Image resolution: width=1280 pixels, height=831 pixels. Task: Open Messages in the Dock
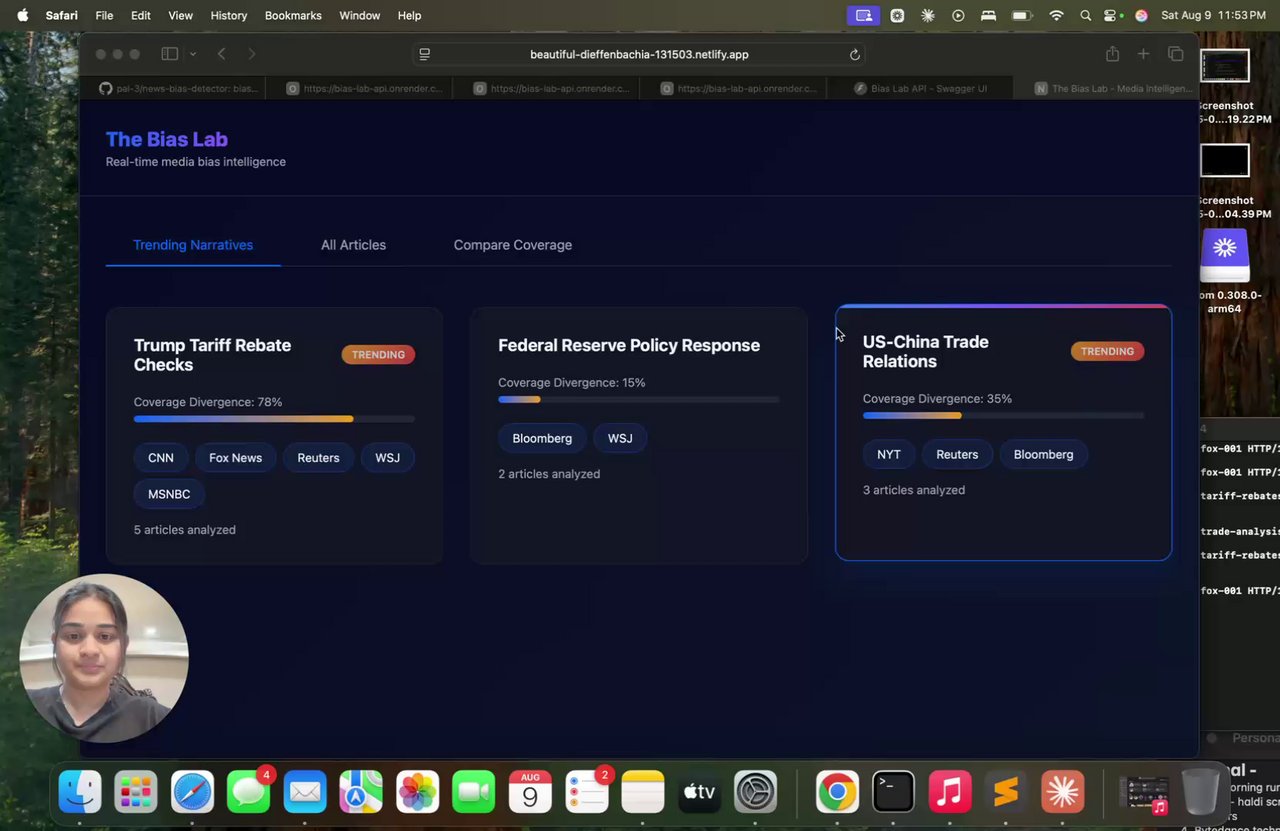(248, 792)
